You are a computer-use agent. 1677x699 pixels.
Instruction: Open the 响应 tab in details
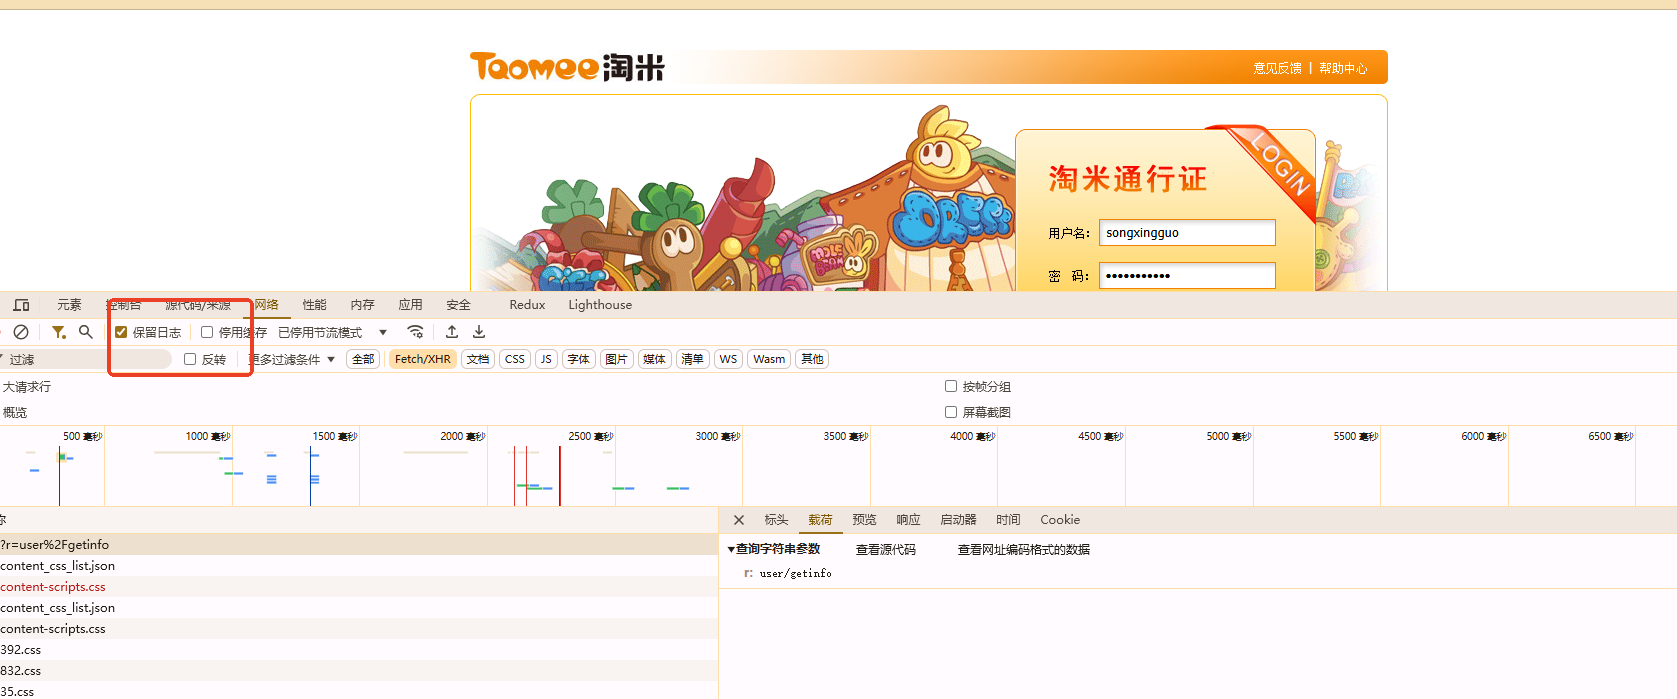(908, 520)
